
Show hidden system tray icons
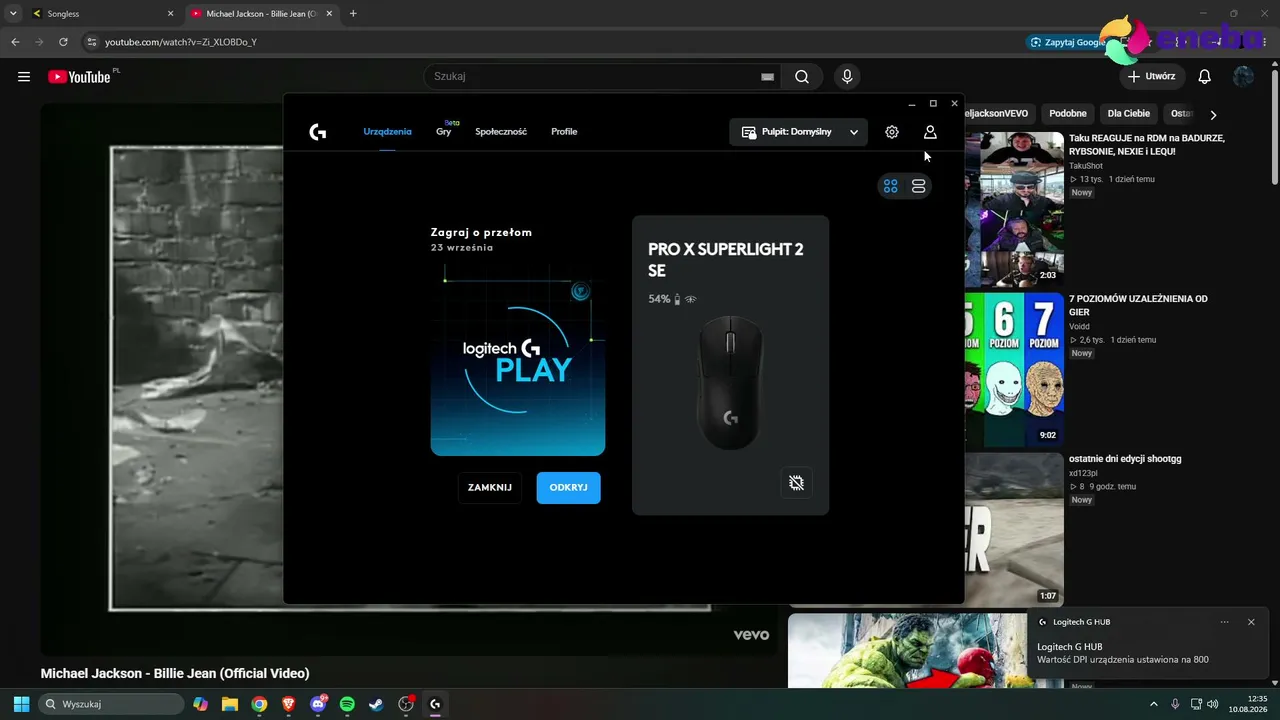tap(1153, 704)
